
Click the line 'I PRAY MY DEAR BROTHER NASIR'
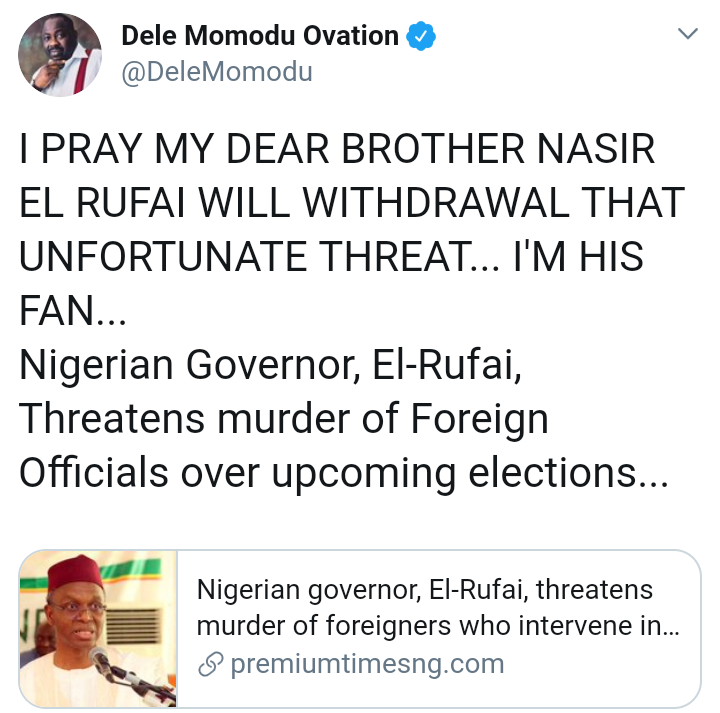point(337,151)
